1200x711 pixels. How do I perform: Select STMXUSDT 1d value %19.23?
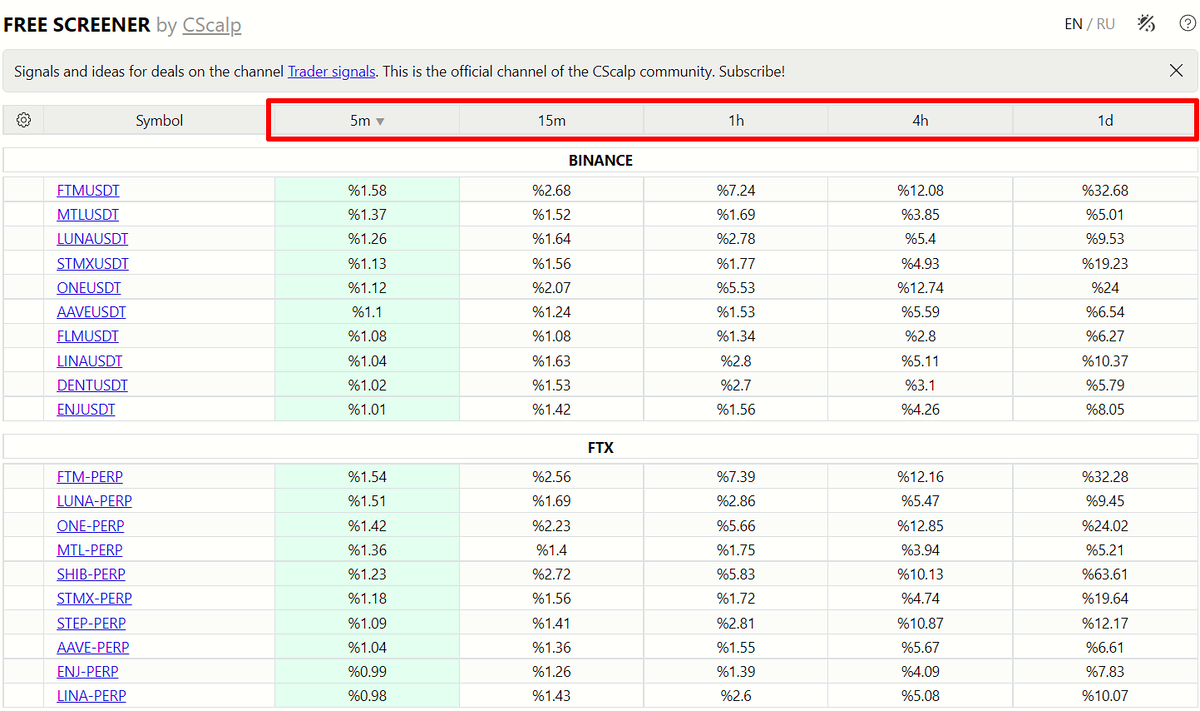1105,264
